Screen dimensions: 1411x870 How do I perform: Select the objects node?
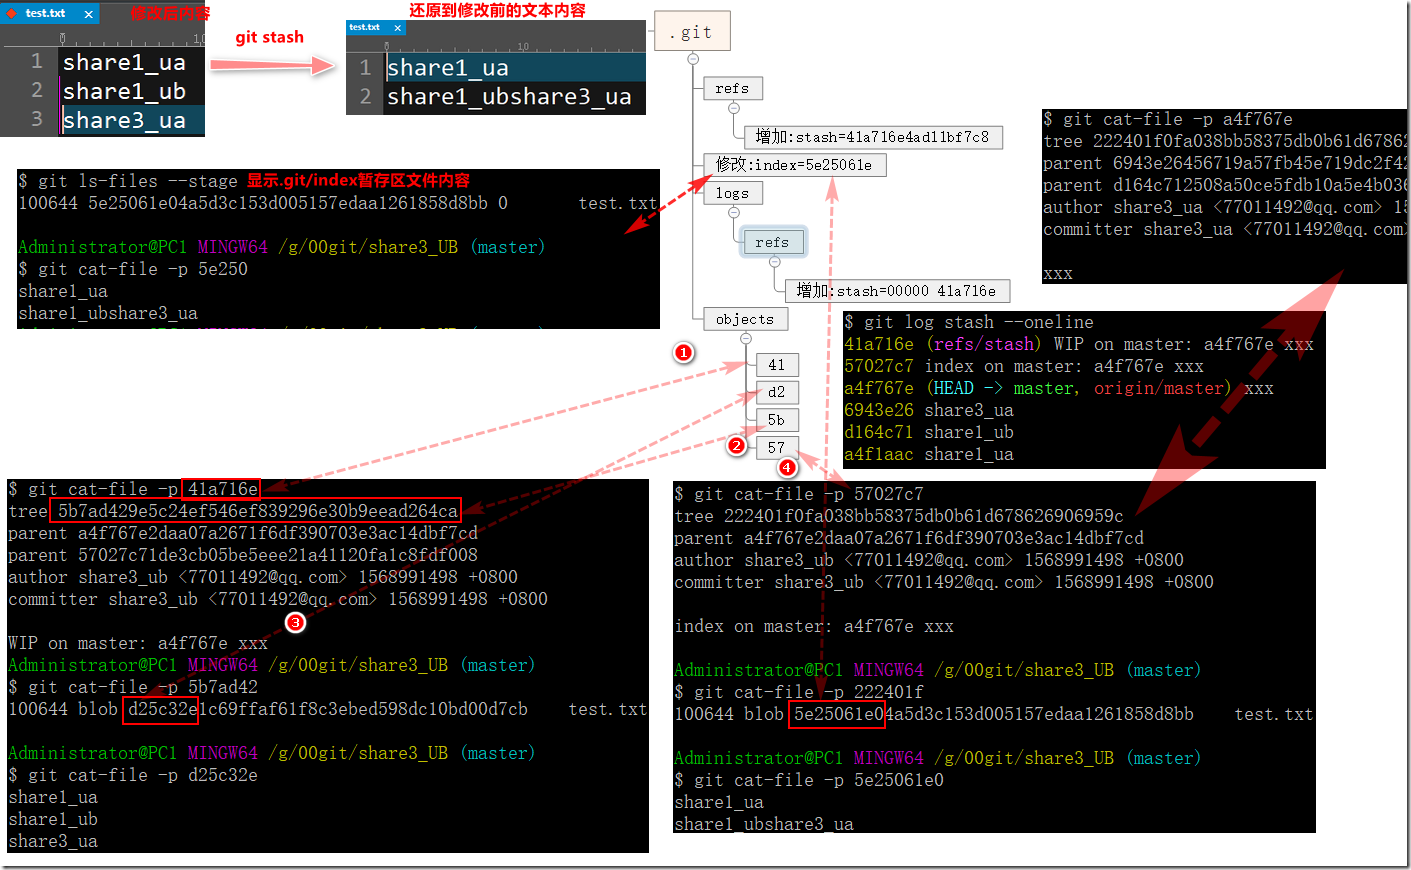[x=745, y=319]
